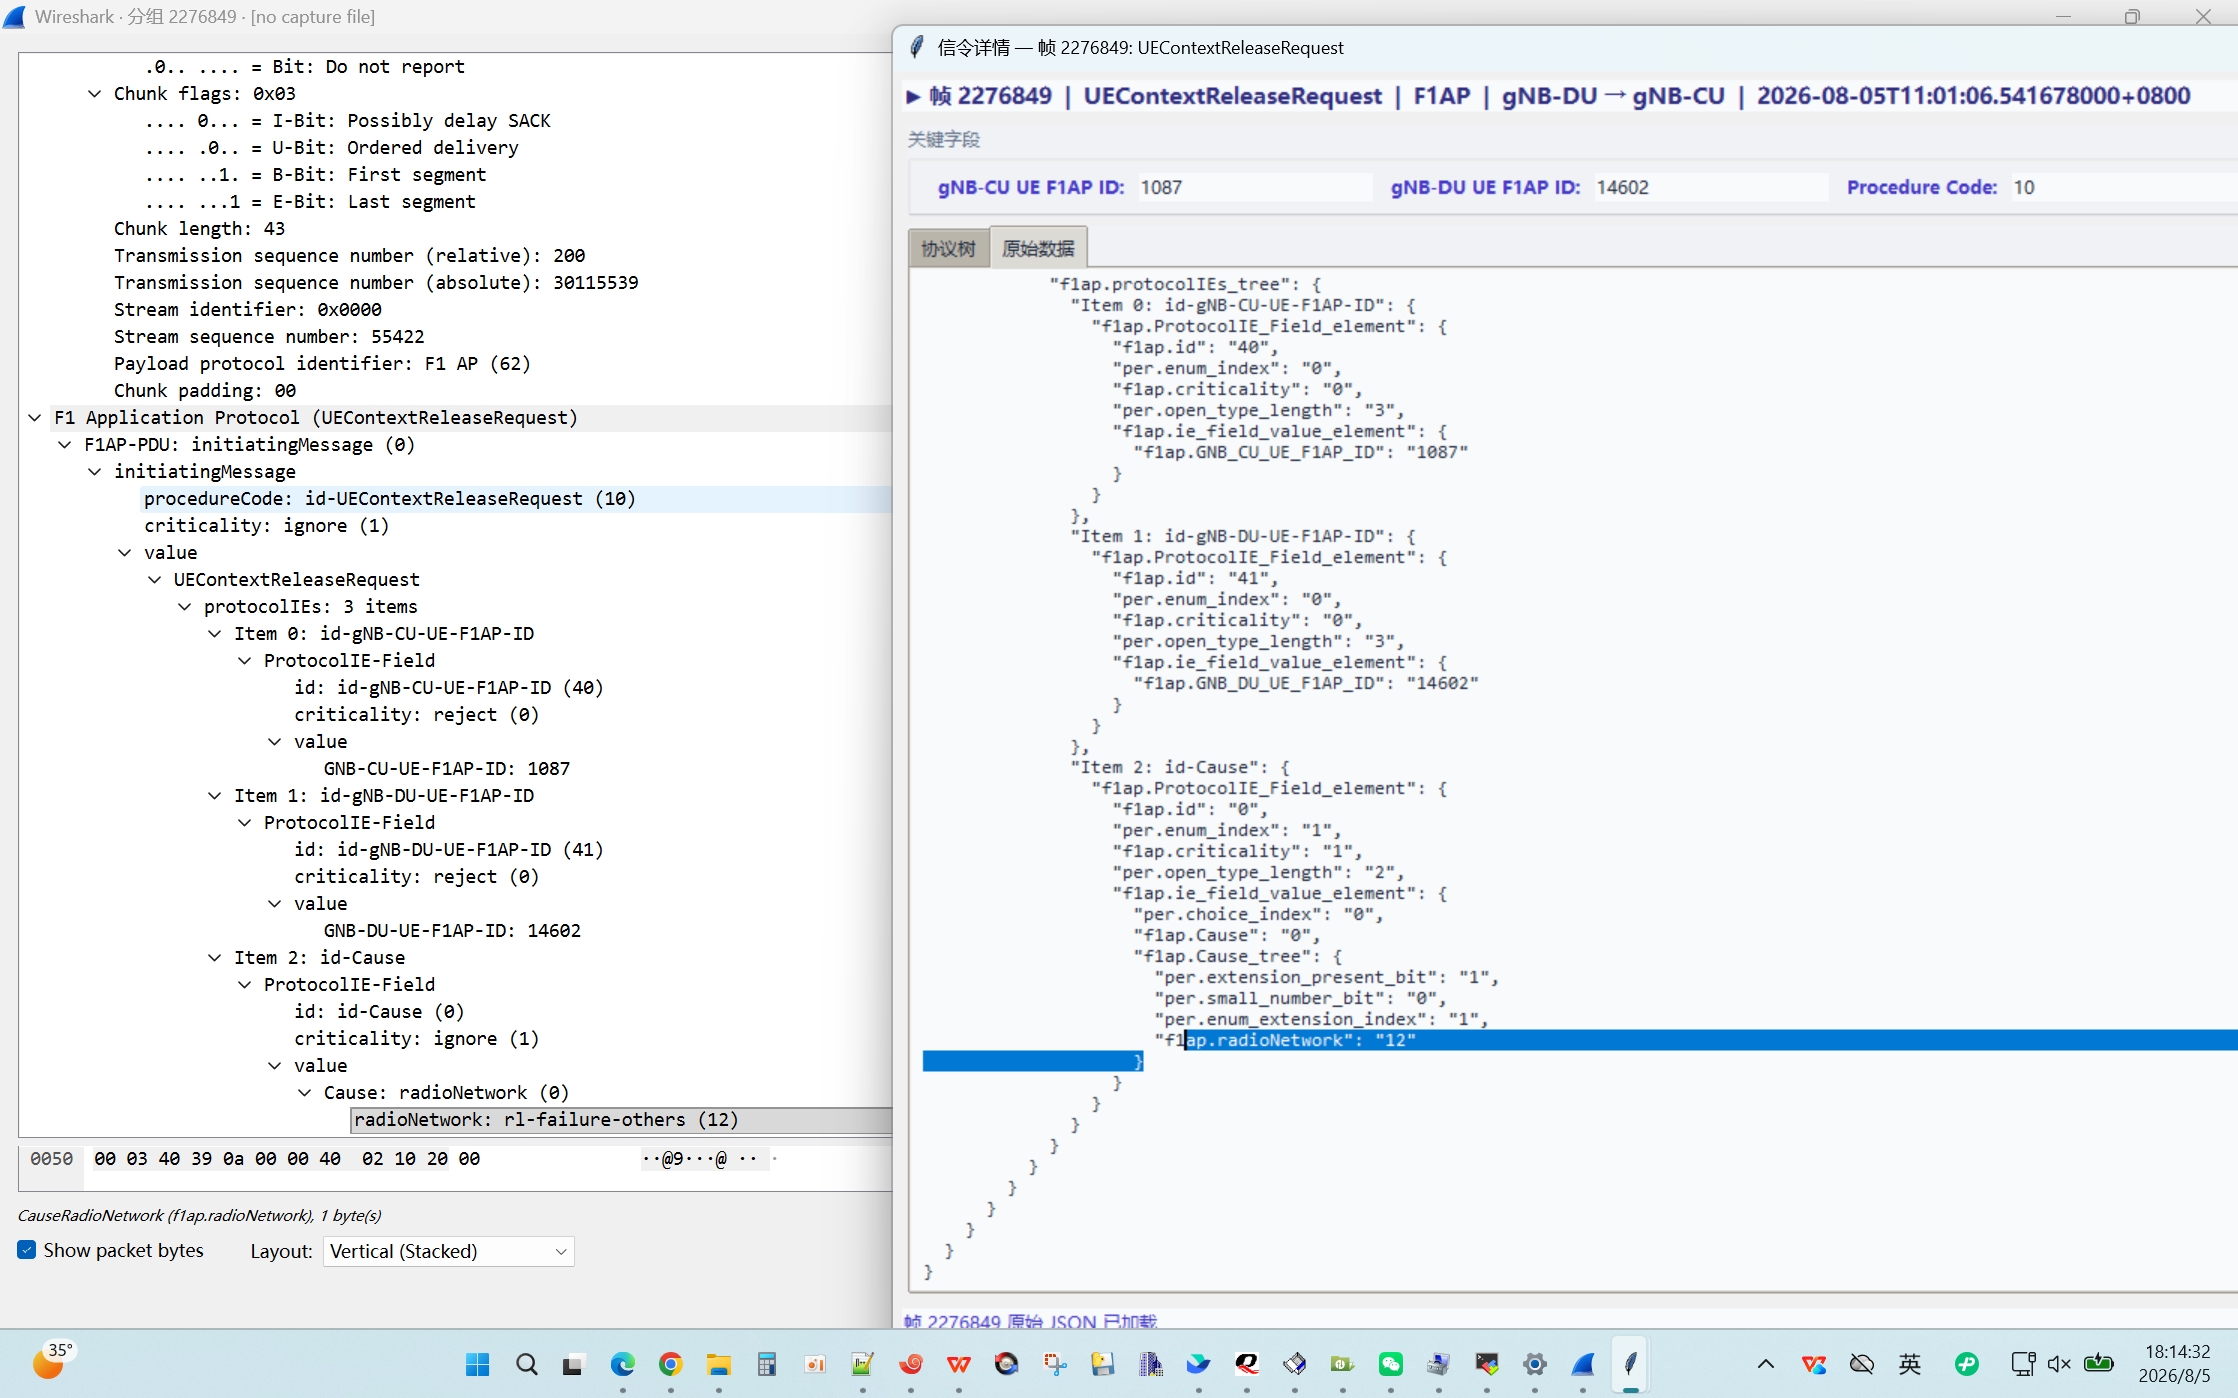The height and width of the screenshot is (1398, 2238).
Task: Toggle the Show packet bytes checkbox
Action: (27, 1250)
